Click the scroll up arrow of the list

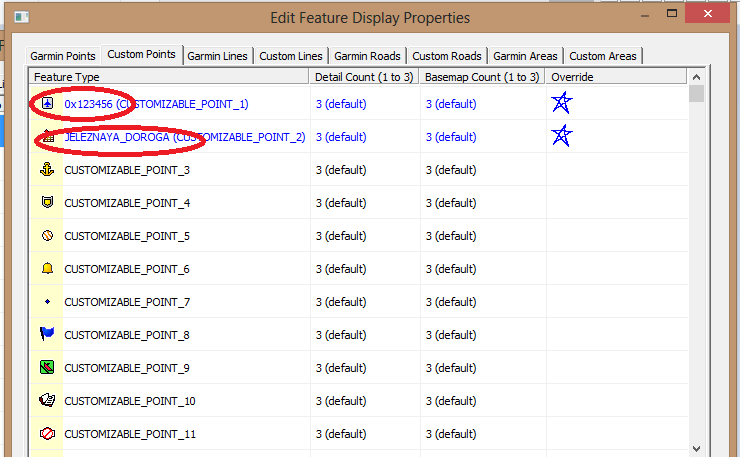[696, 77]
